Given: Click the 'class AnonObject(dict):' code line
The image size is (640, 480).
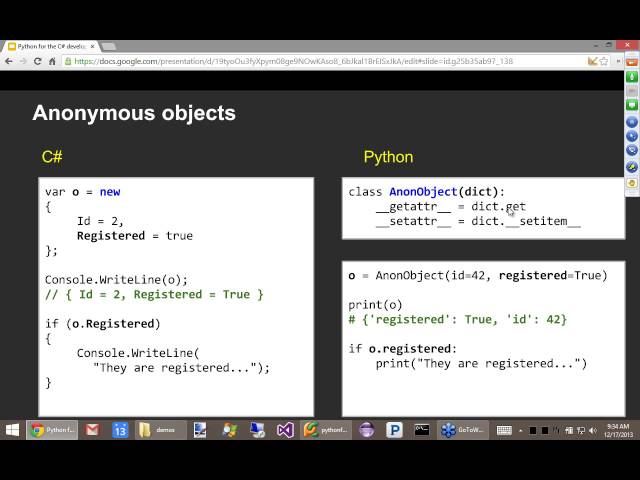Looking at the screenshot, I should [427, 192].
